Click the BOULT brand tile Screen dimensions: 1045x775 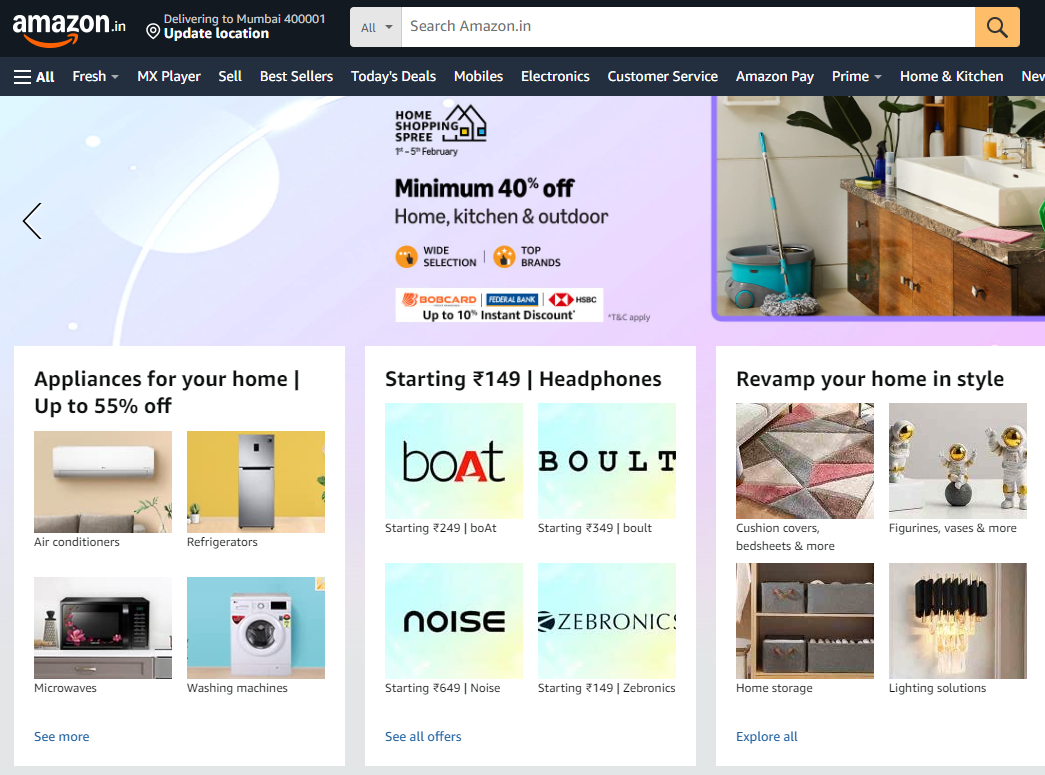pyautogui.click(x=606, y=461)
